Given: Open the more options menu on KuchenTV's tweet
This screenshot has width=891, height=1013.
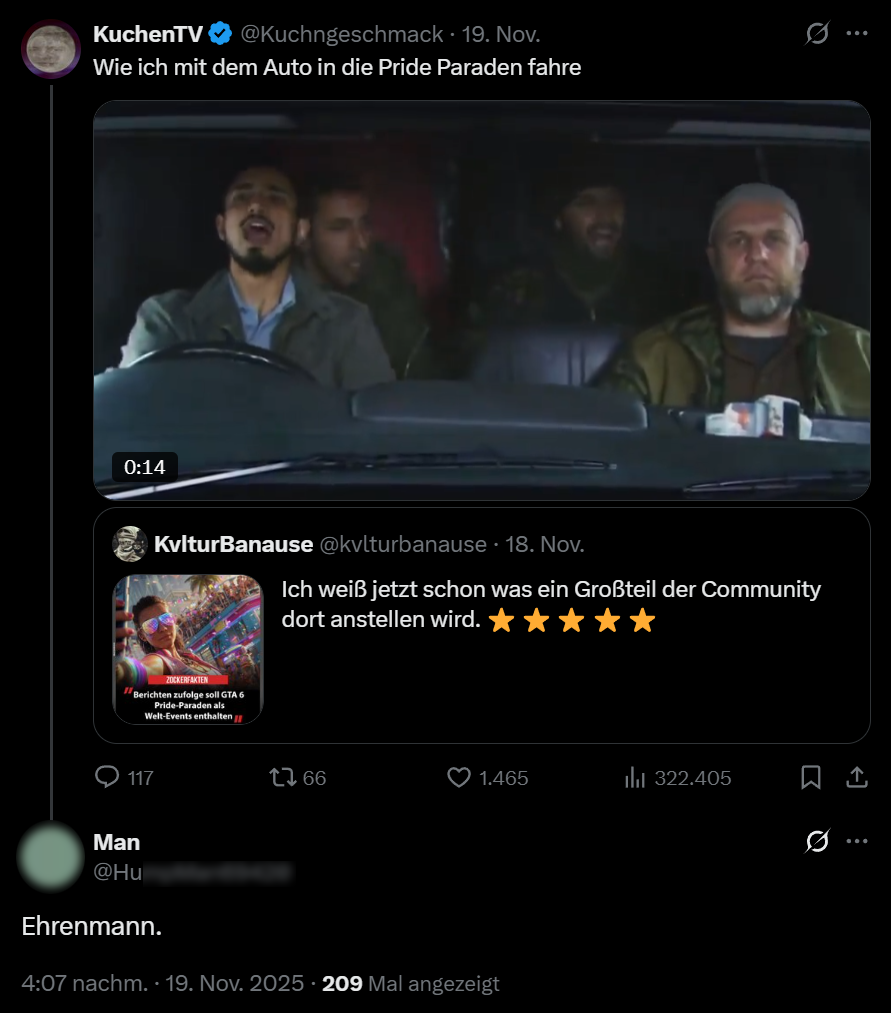Looking at the screenshot, I should pyautogui.click(x=857, y=33).
